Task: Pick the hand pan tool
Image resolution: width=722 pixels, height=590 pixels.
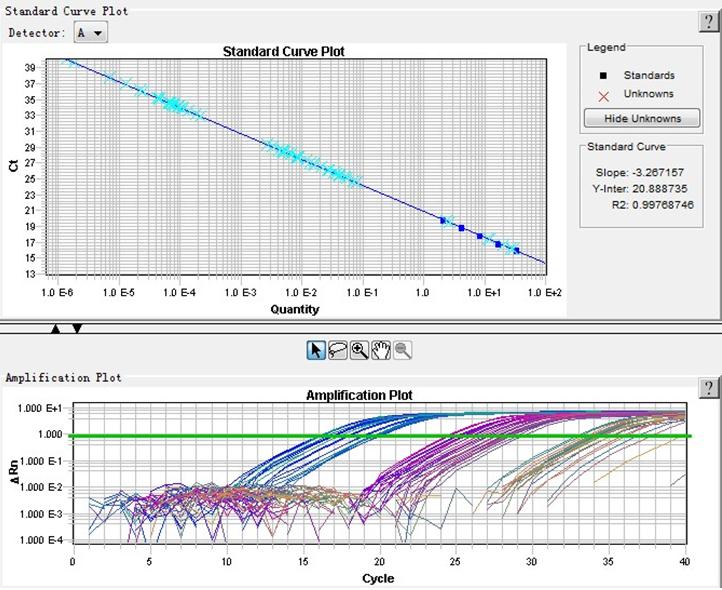Action: point(381,350)
